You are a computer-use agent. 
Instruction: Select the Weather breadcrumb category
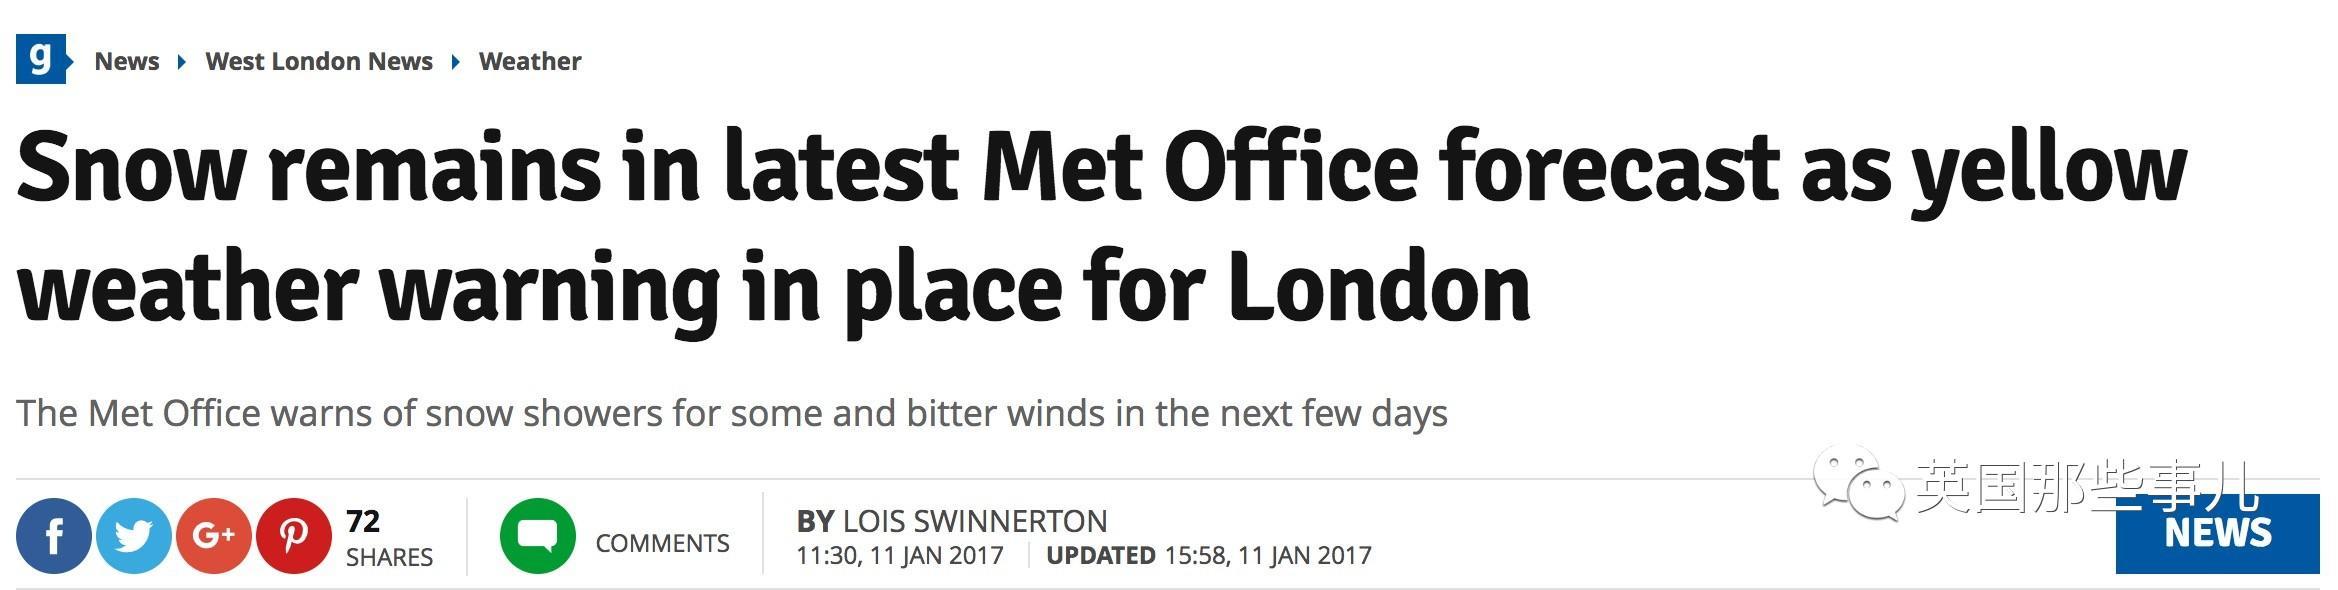point(530,61)
